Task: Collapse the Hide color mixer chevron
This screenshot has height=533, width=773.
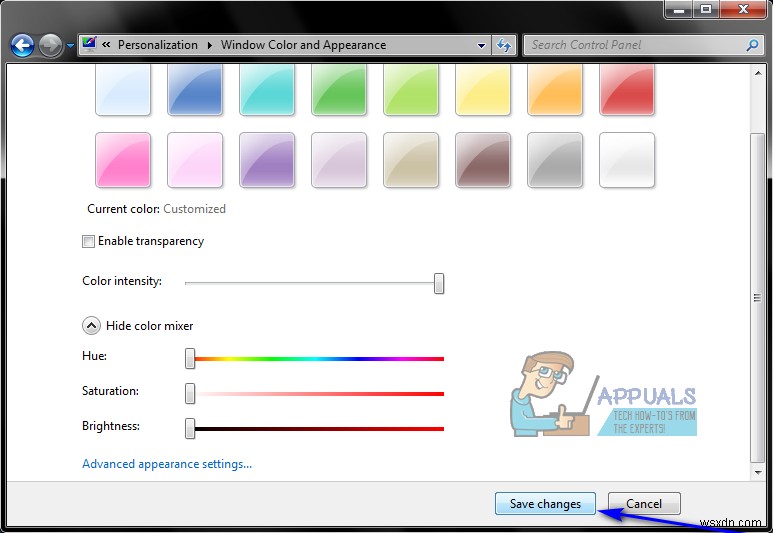Action: [91, 326]
